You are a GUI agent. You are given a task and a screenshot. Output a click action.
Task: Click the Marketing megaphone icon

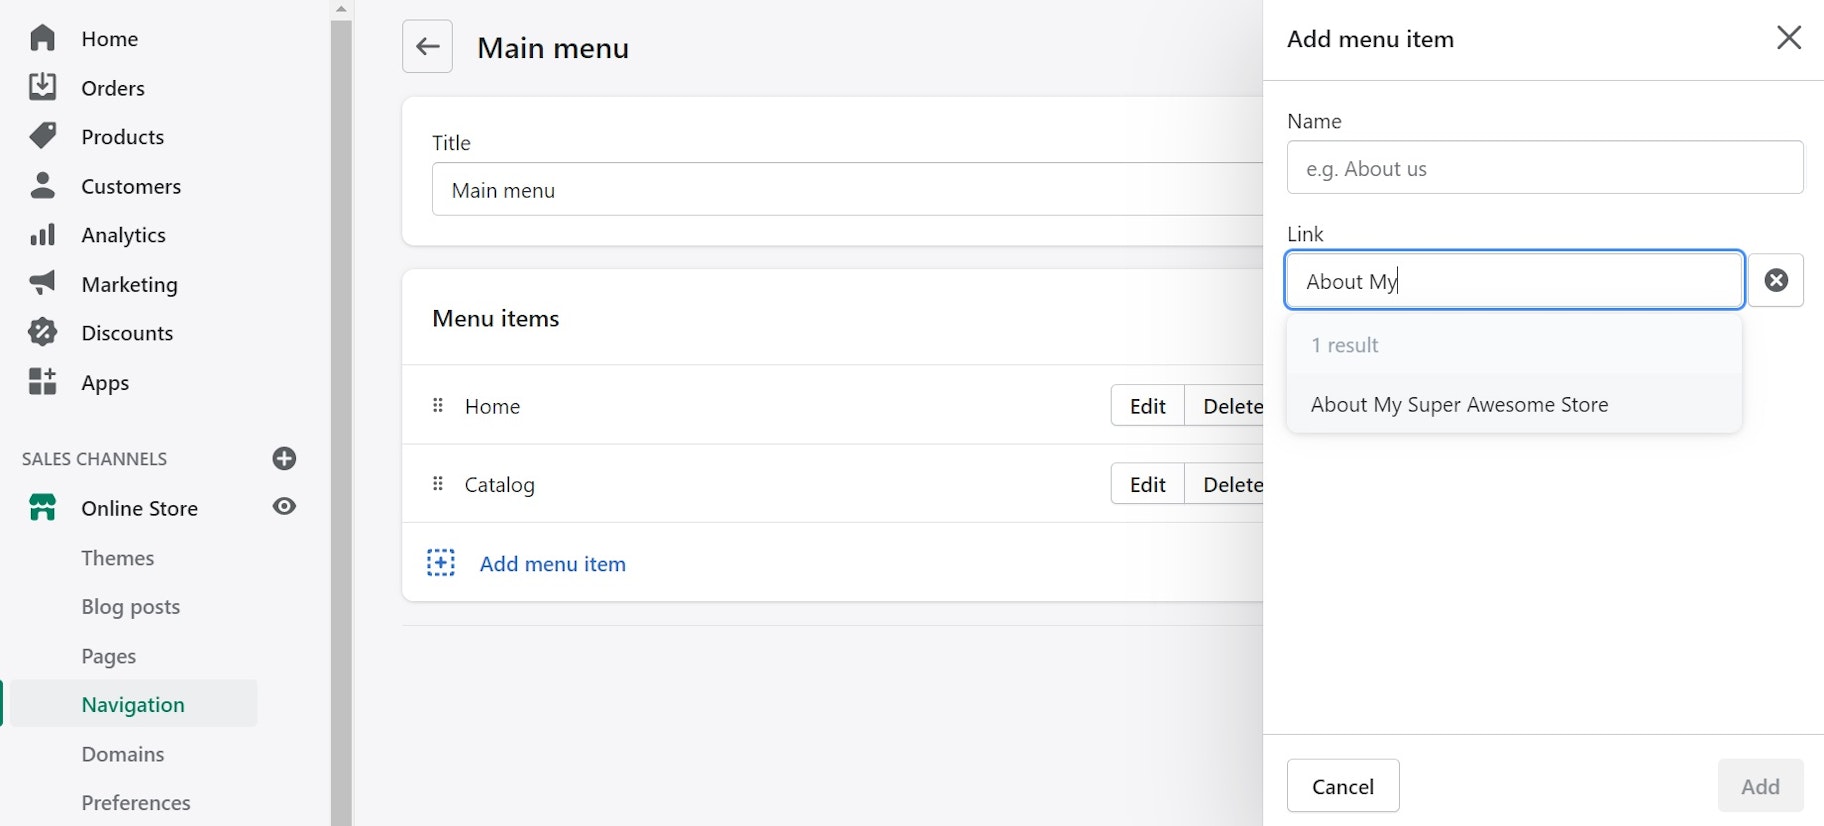point(42,284)
